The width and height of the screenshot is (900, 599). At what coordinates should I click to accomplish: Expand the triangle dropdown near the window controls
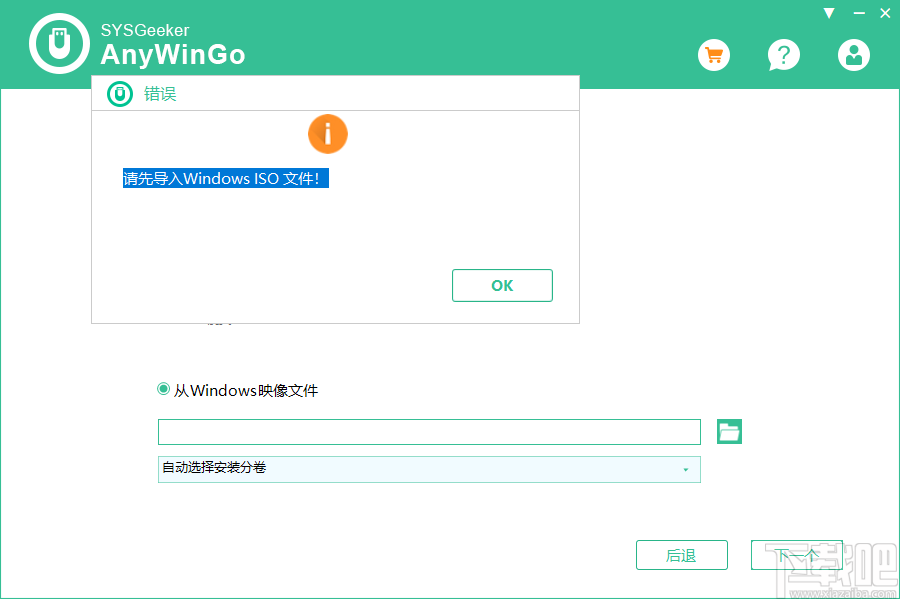(828, 12)
